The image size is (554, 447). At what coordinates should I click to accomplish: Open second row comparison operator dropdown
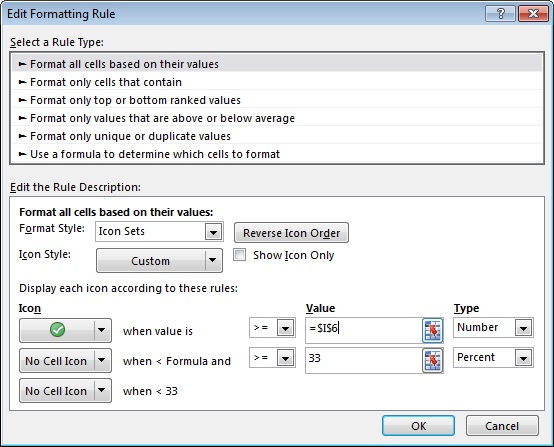[272, 358]
